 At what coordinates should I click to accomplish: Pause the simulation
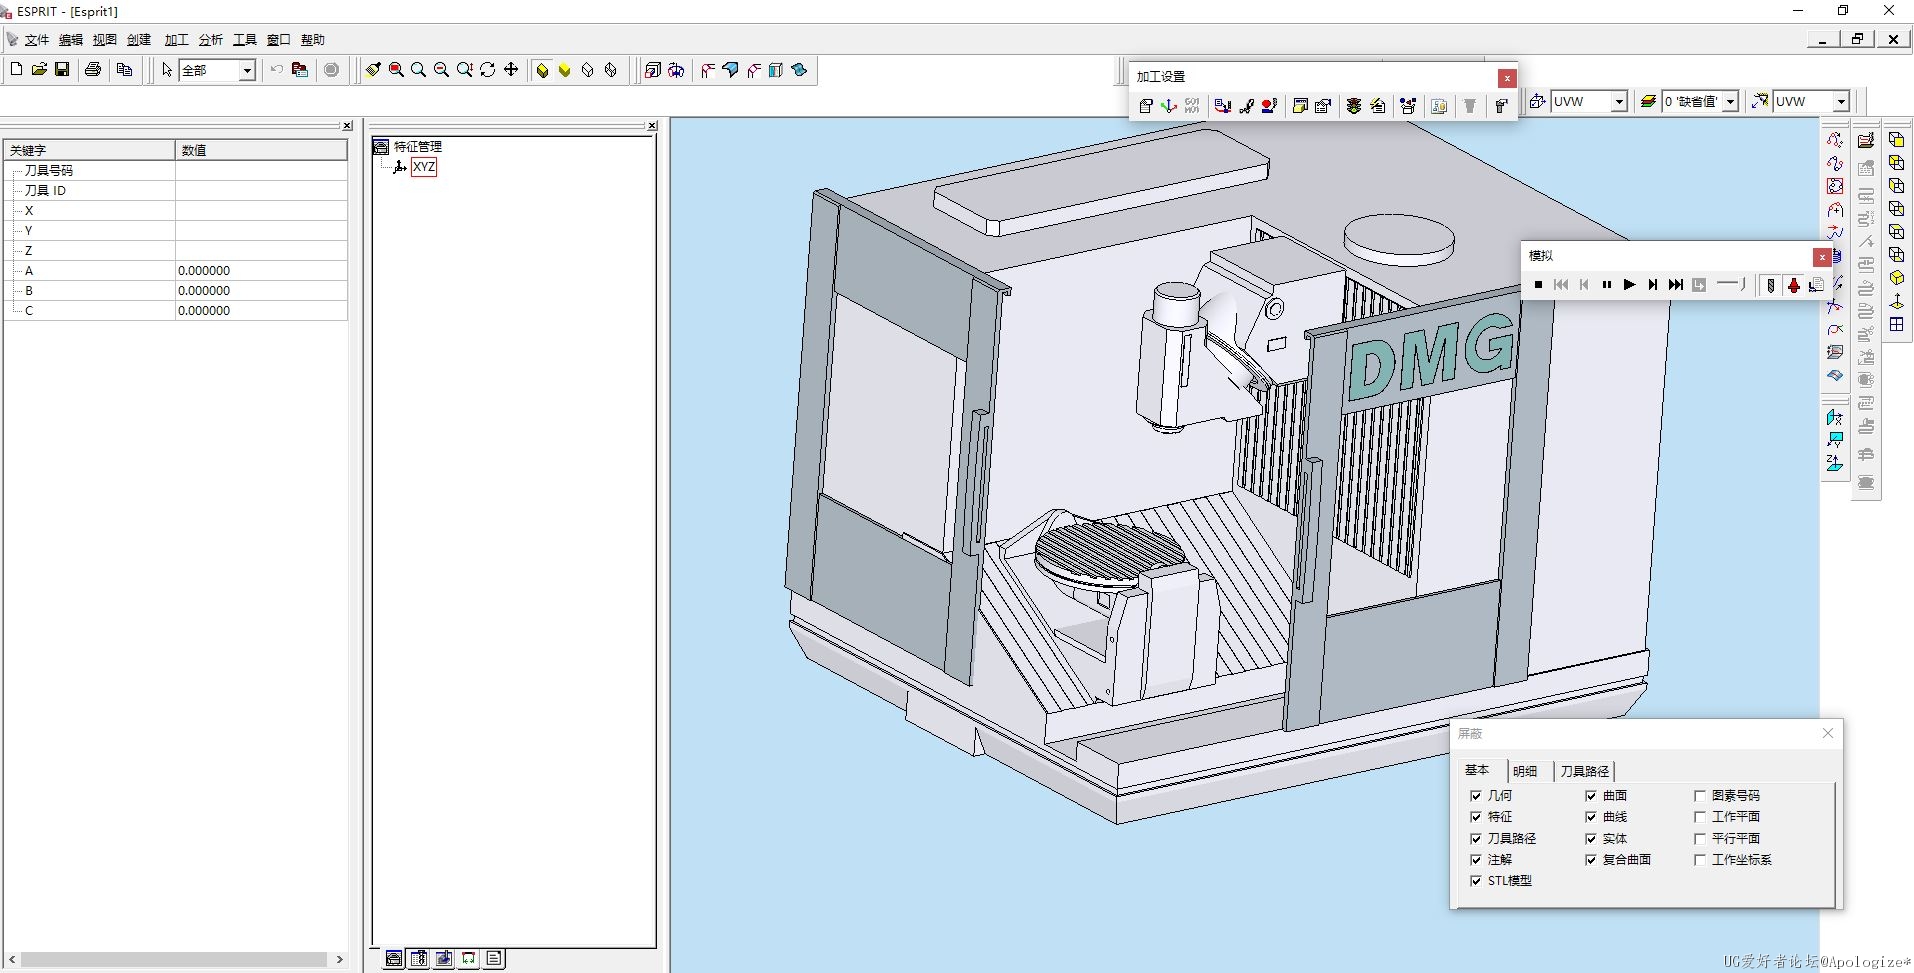[1606, 285]
